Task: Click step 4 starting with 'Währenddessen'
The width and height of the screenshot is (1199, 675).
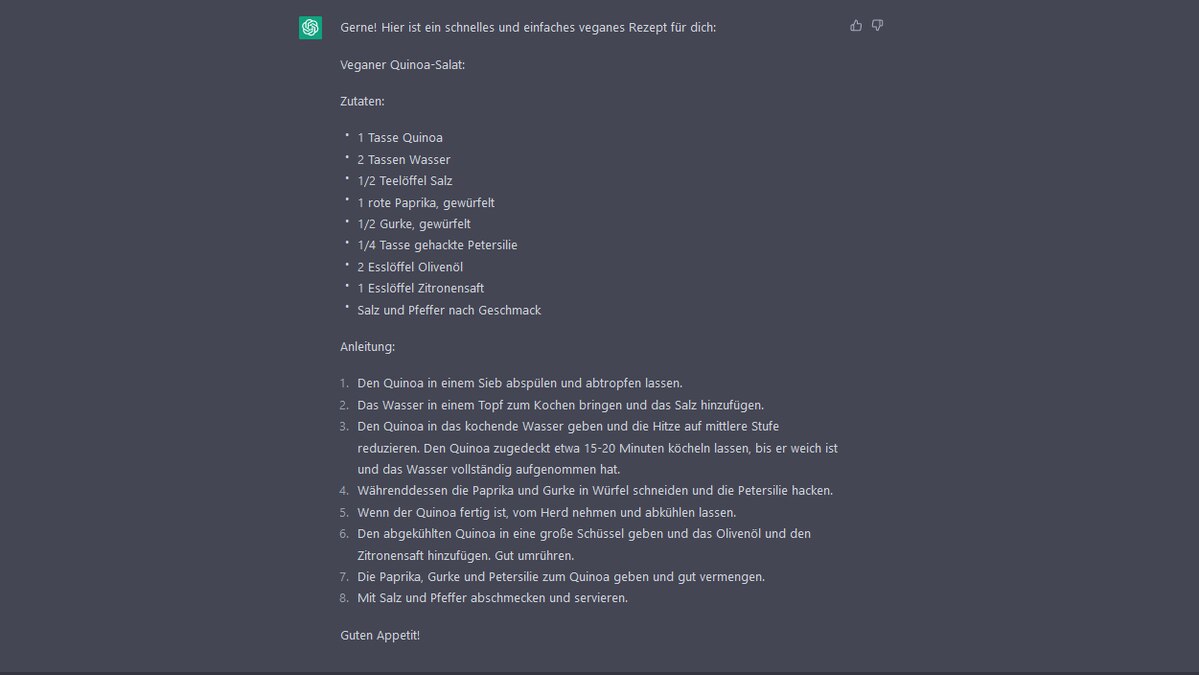Action: pyautogui.click(x=595, y=491)
